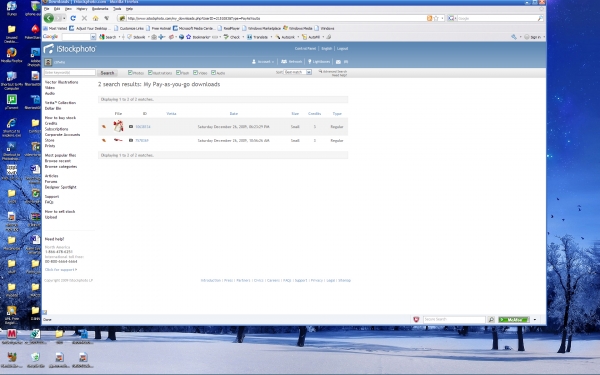The width and height of the screenshot is (600, 375).
Task: Toggle the Illustrations filter checkbox
Action: 150,72
